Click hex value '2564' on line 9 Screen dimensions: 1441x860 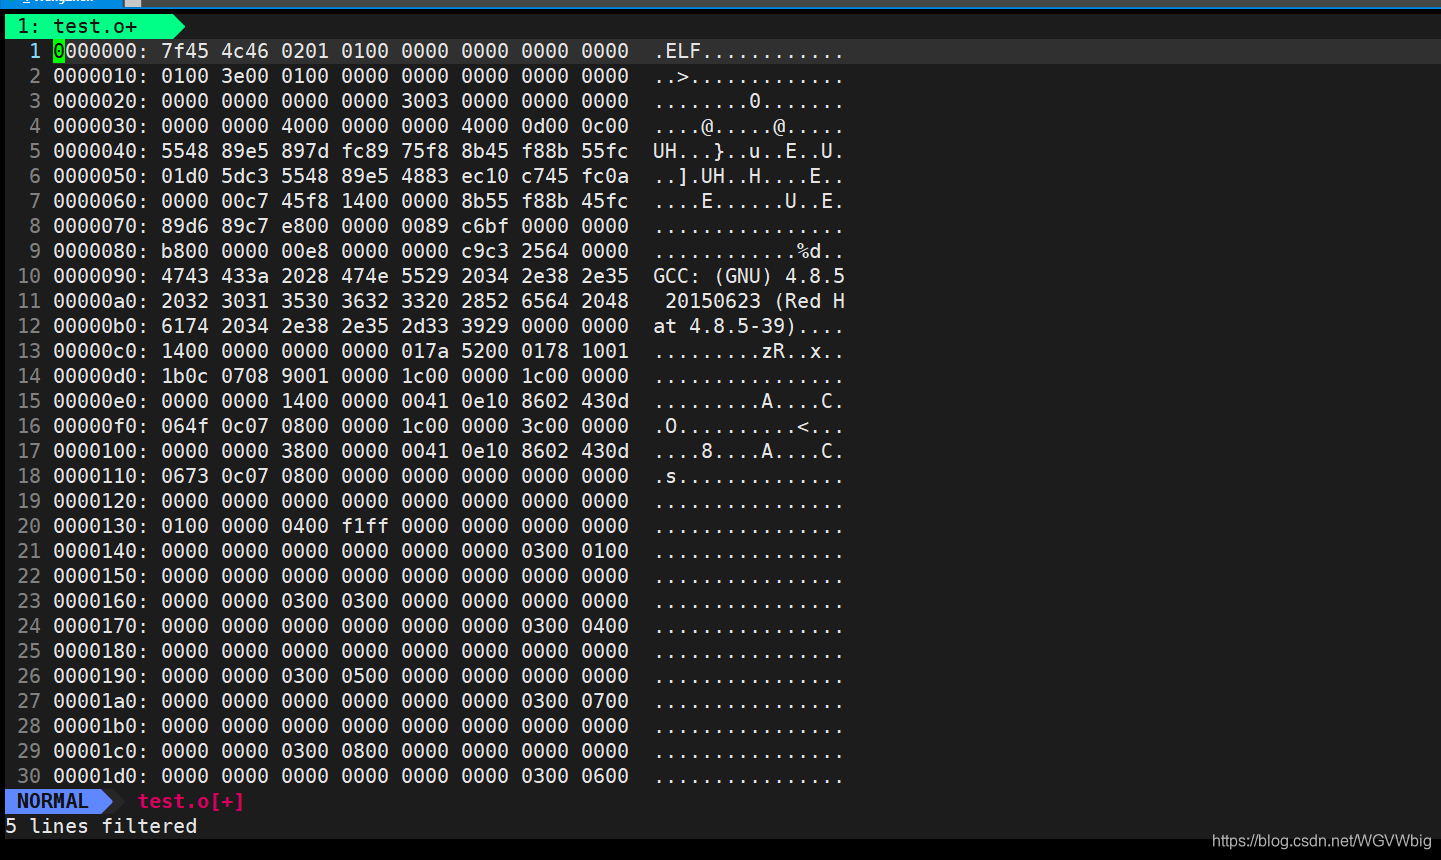545,251
